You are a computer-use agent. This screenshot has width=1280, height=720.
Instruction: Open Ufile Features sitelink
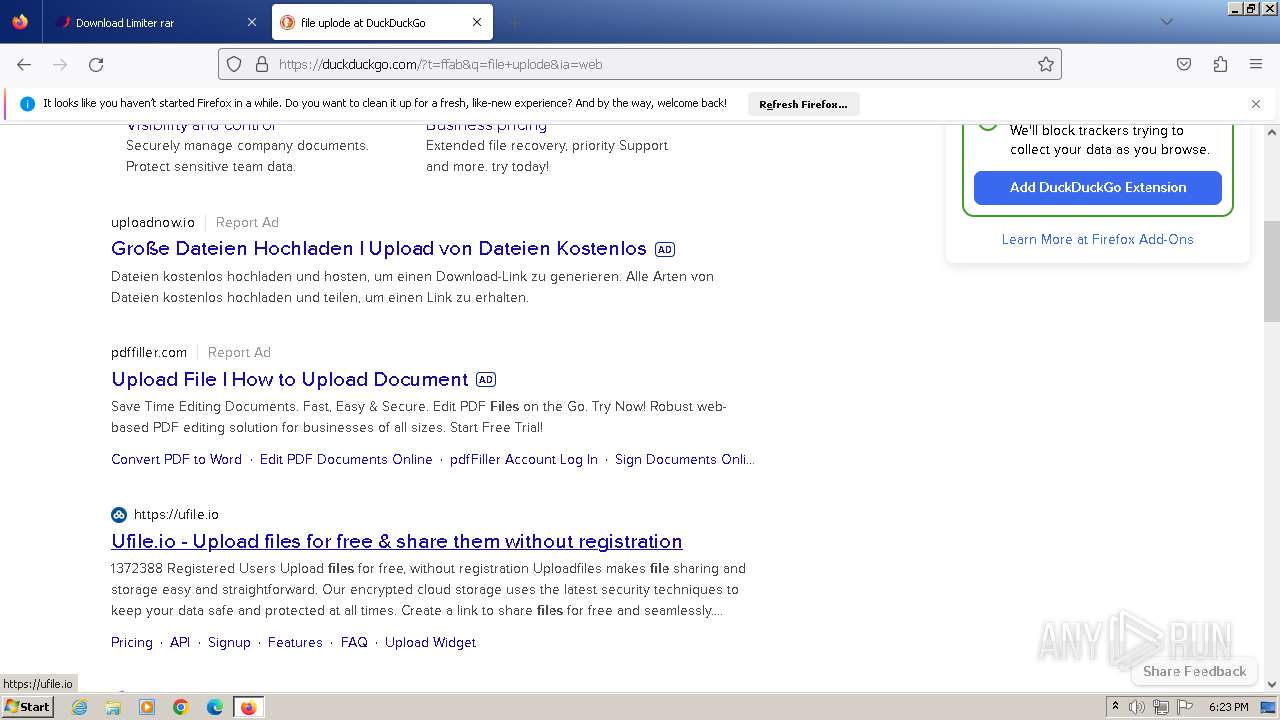[295, 642]
